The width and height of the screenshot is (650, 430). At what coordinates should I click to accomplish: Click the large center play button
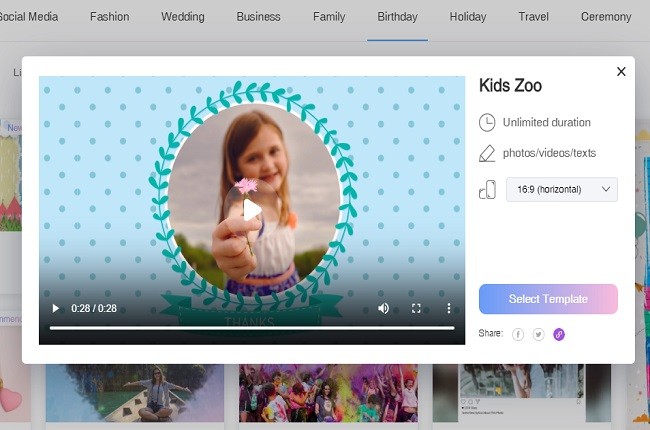point(252,210)
